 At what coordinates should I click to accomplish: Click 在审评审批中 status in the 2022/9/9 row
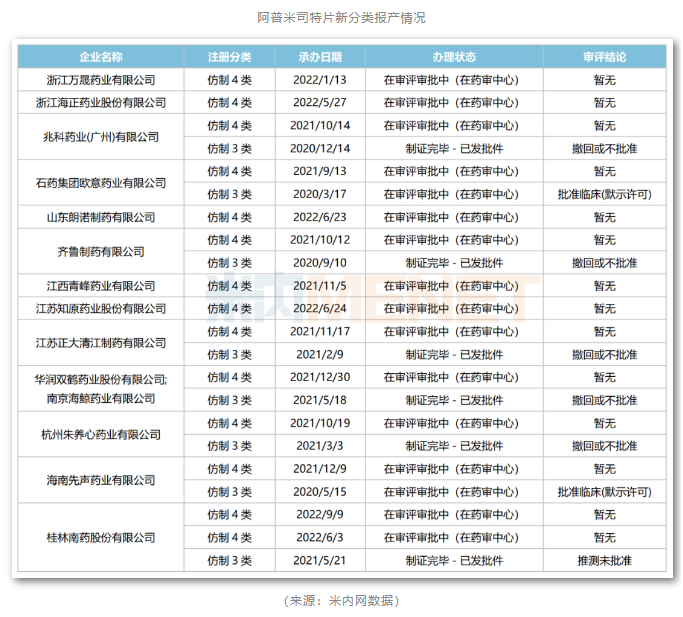click(x=451, y=515)
